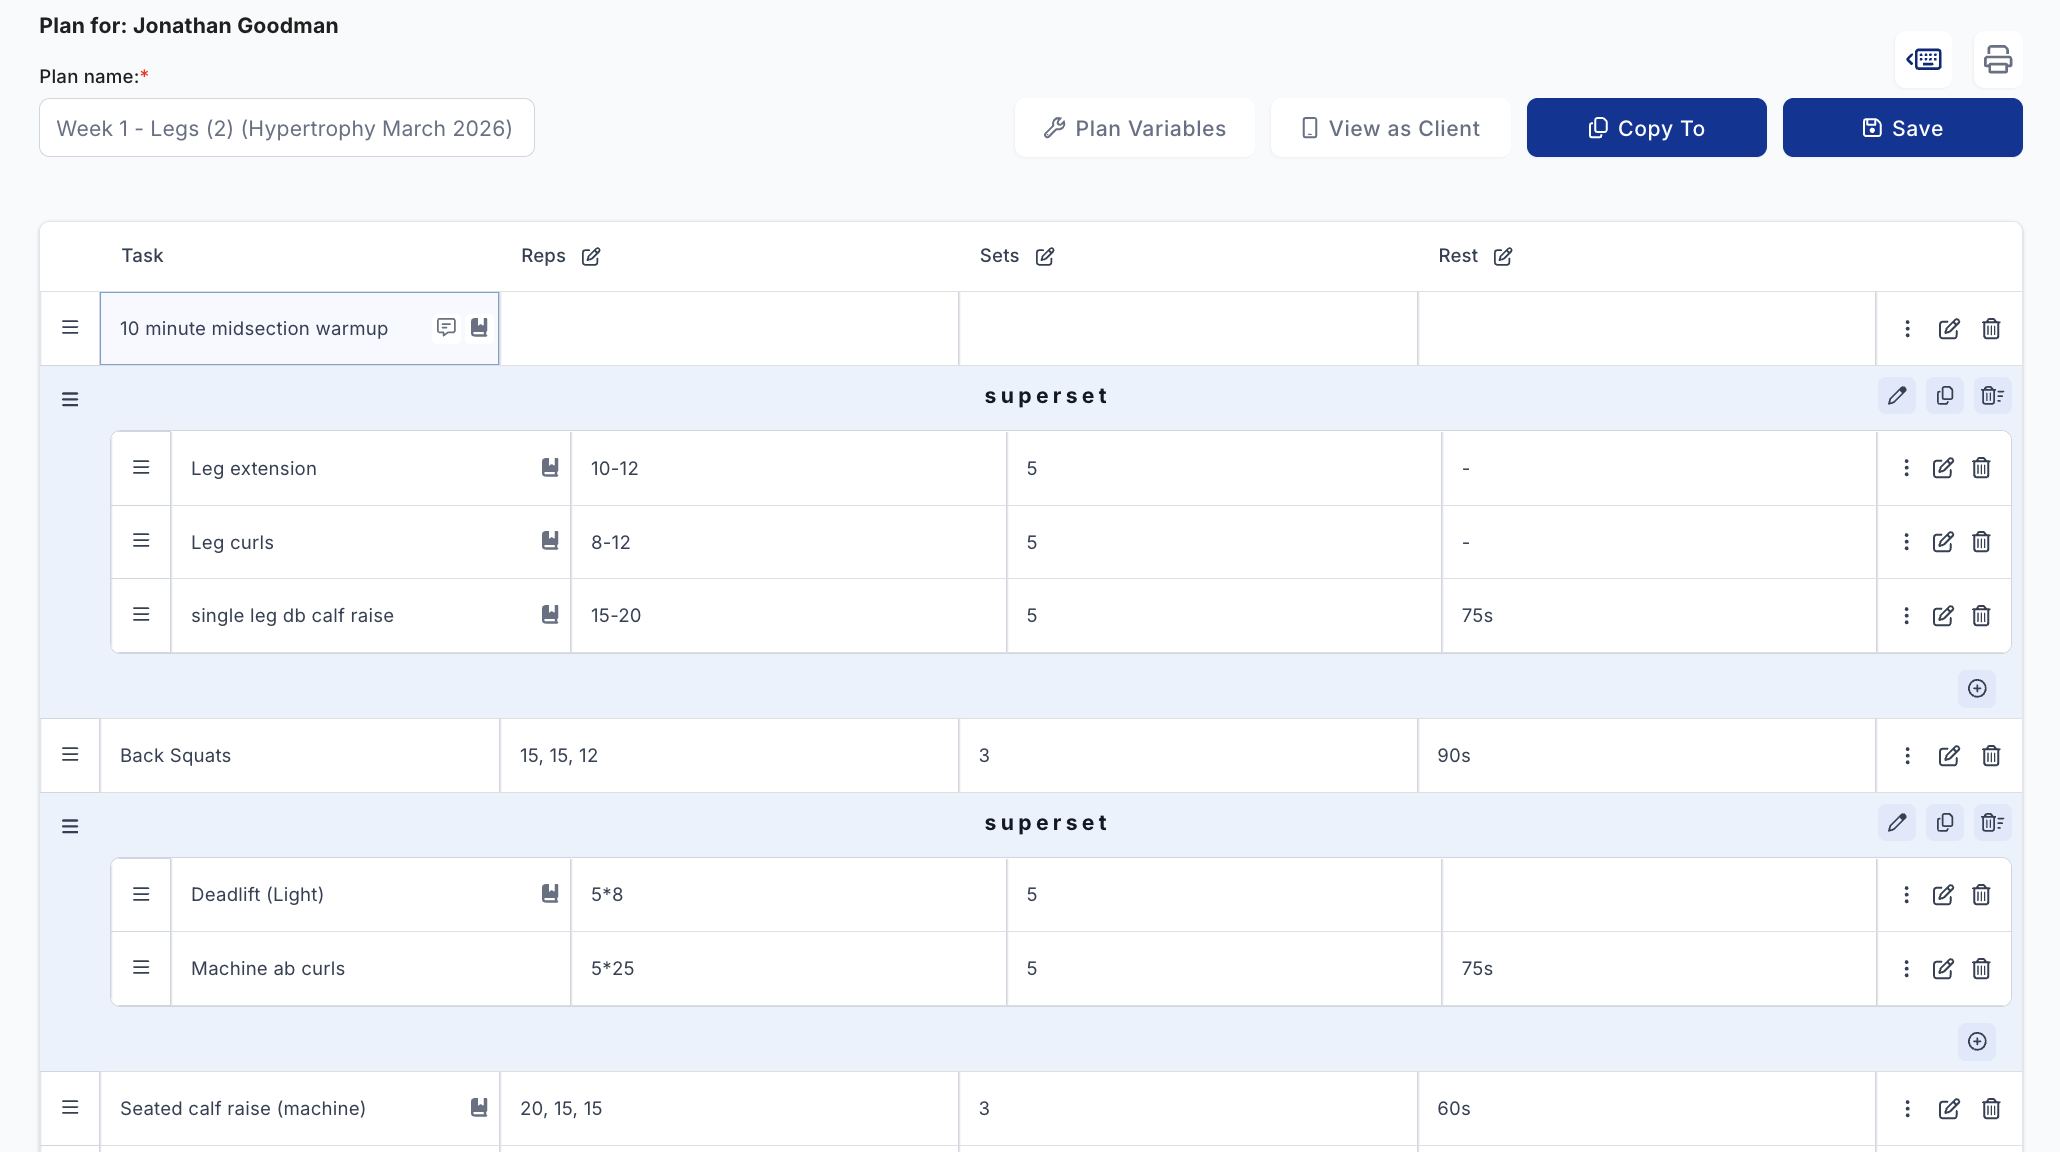Viewport: 2060px width, 1152px height.
Task: Duplicate the first superset
Action: pyautogui.click(x=1944, y=396)
